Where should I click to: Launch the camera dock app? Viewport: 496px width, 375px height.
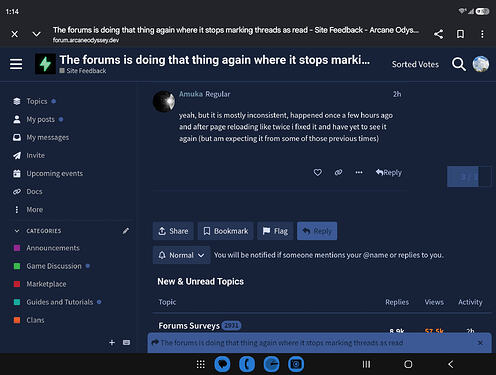click(x=296, y=364)
